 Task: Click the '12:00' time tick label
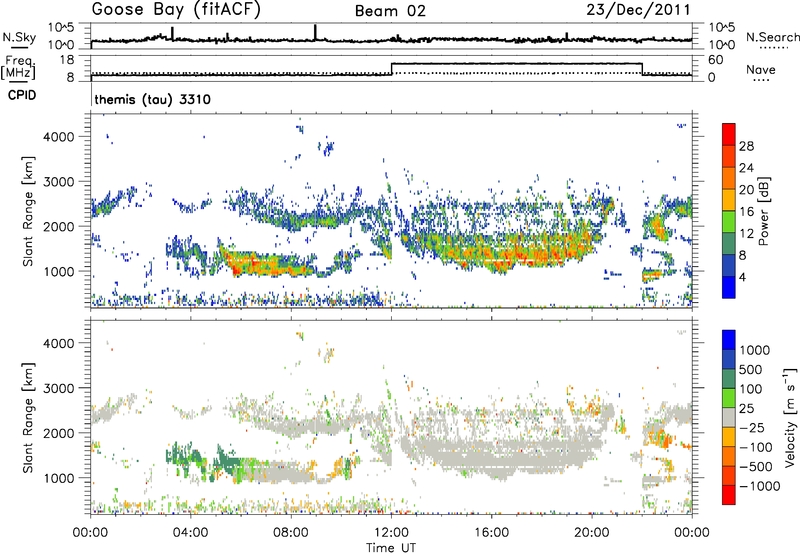click(391, 533)
